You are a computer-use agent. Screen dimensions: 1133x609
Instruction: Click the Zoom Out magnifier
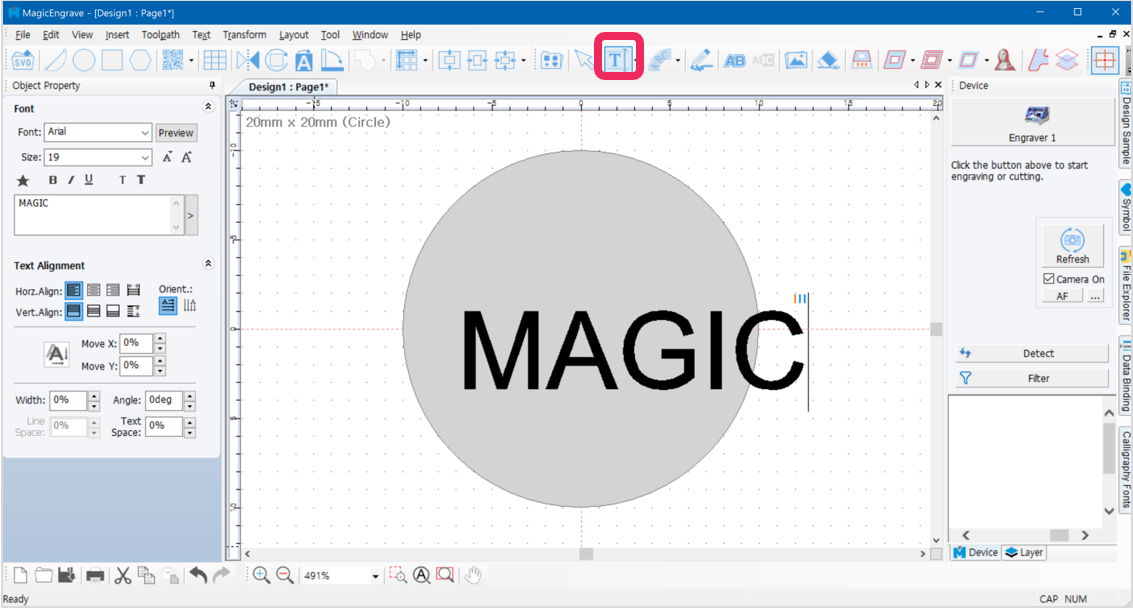[x=285, y=575]
